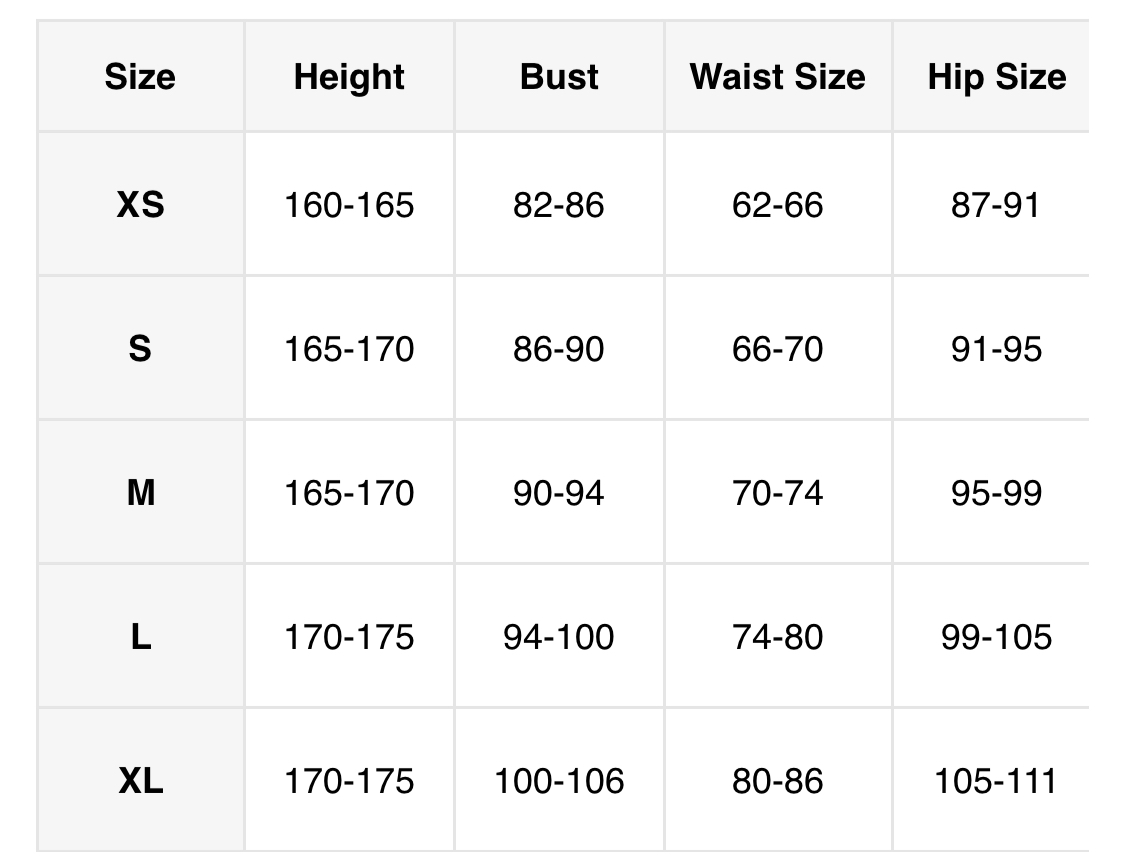Click the bust value 82-86
Image resolution: width=1125 pixels, height=863 pixels.
559,205
